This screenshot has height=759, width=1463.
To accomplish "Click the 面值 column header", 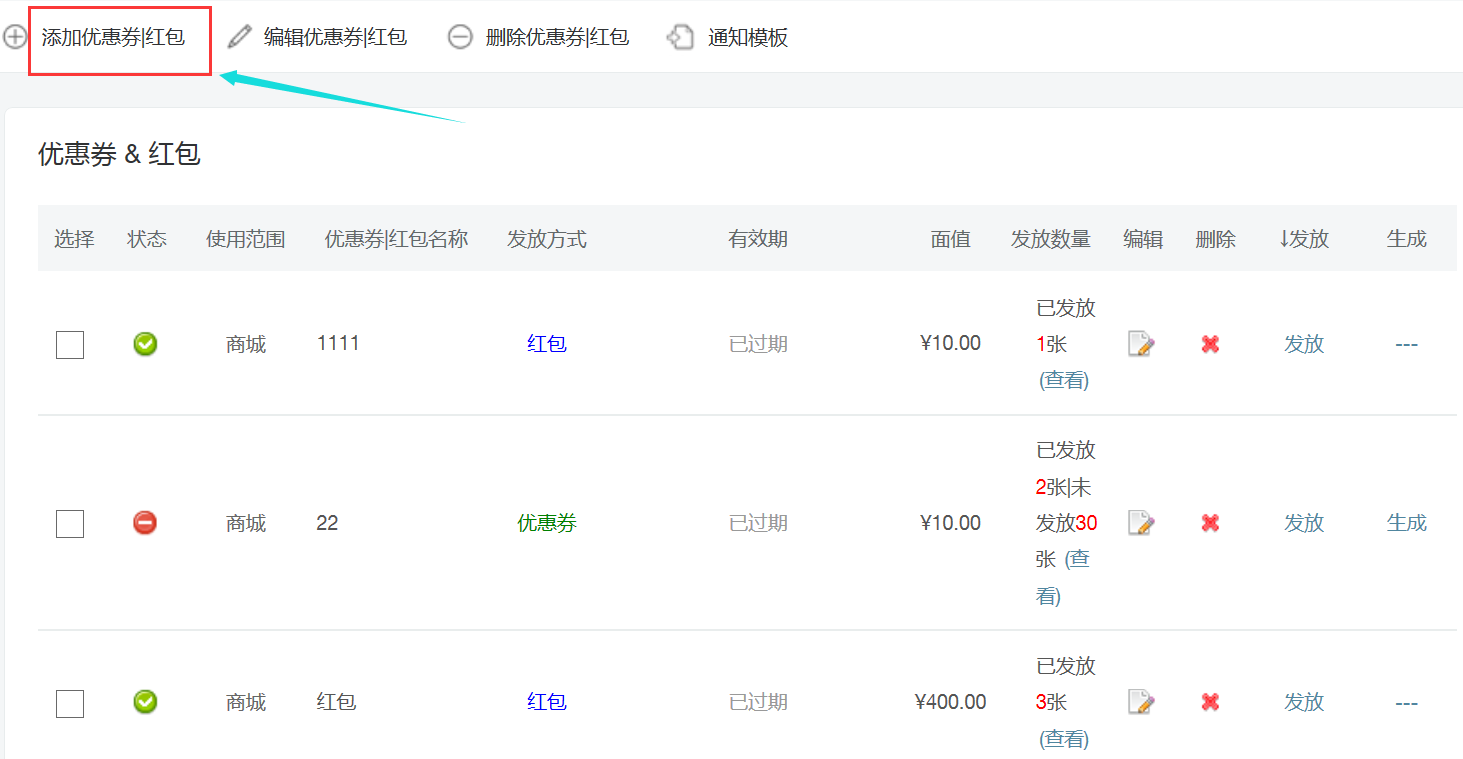I will pos(951,239).
